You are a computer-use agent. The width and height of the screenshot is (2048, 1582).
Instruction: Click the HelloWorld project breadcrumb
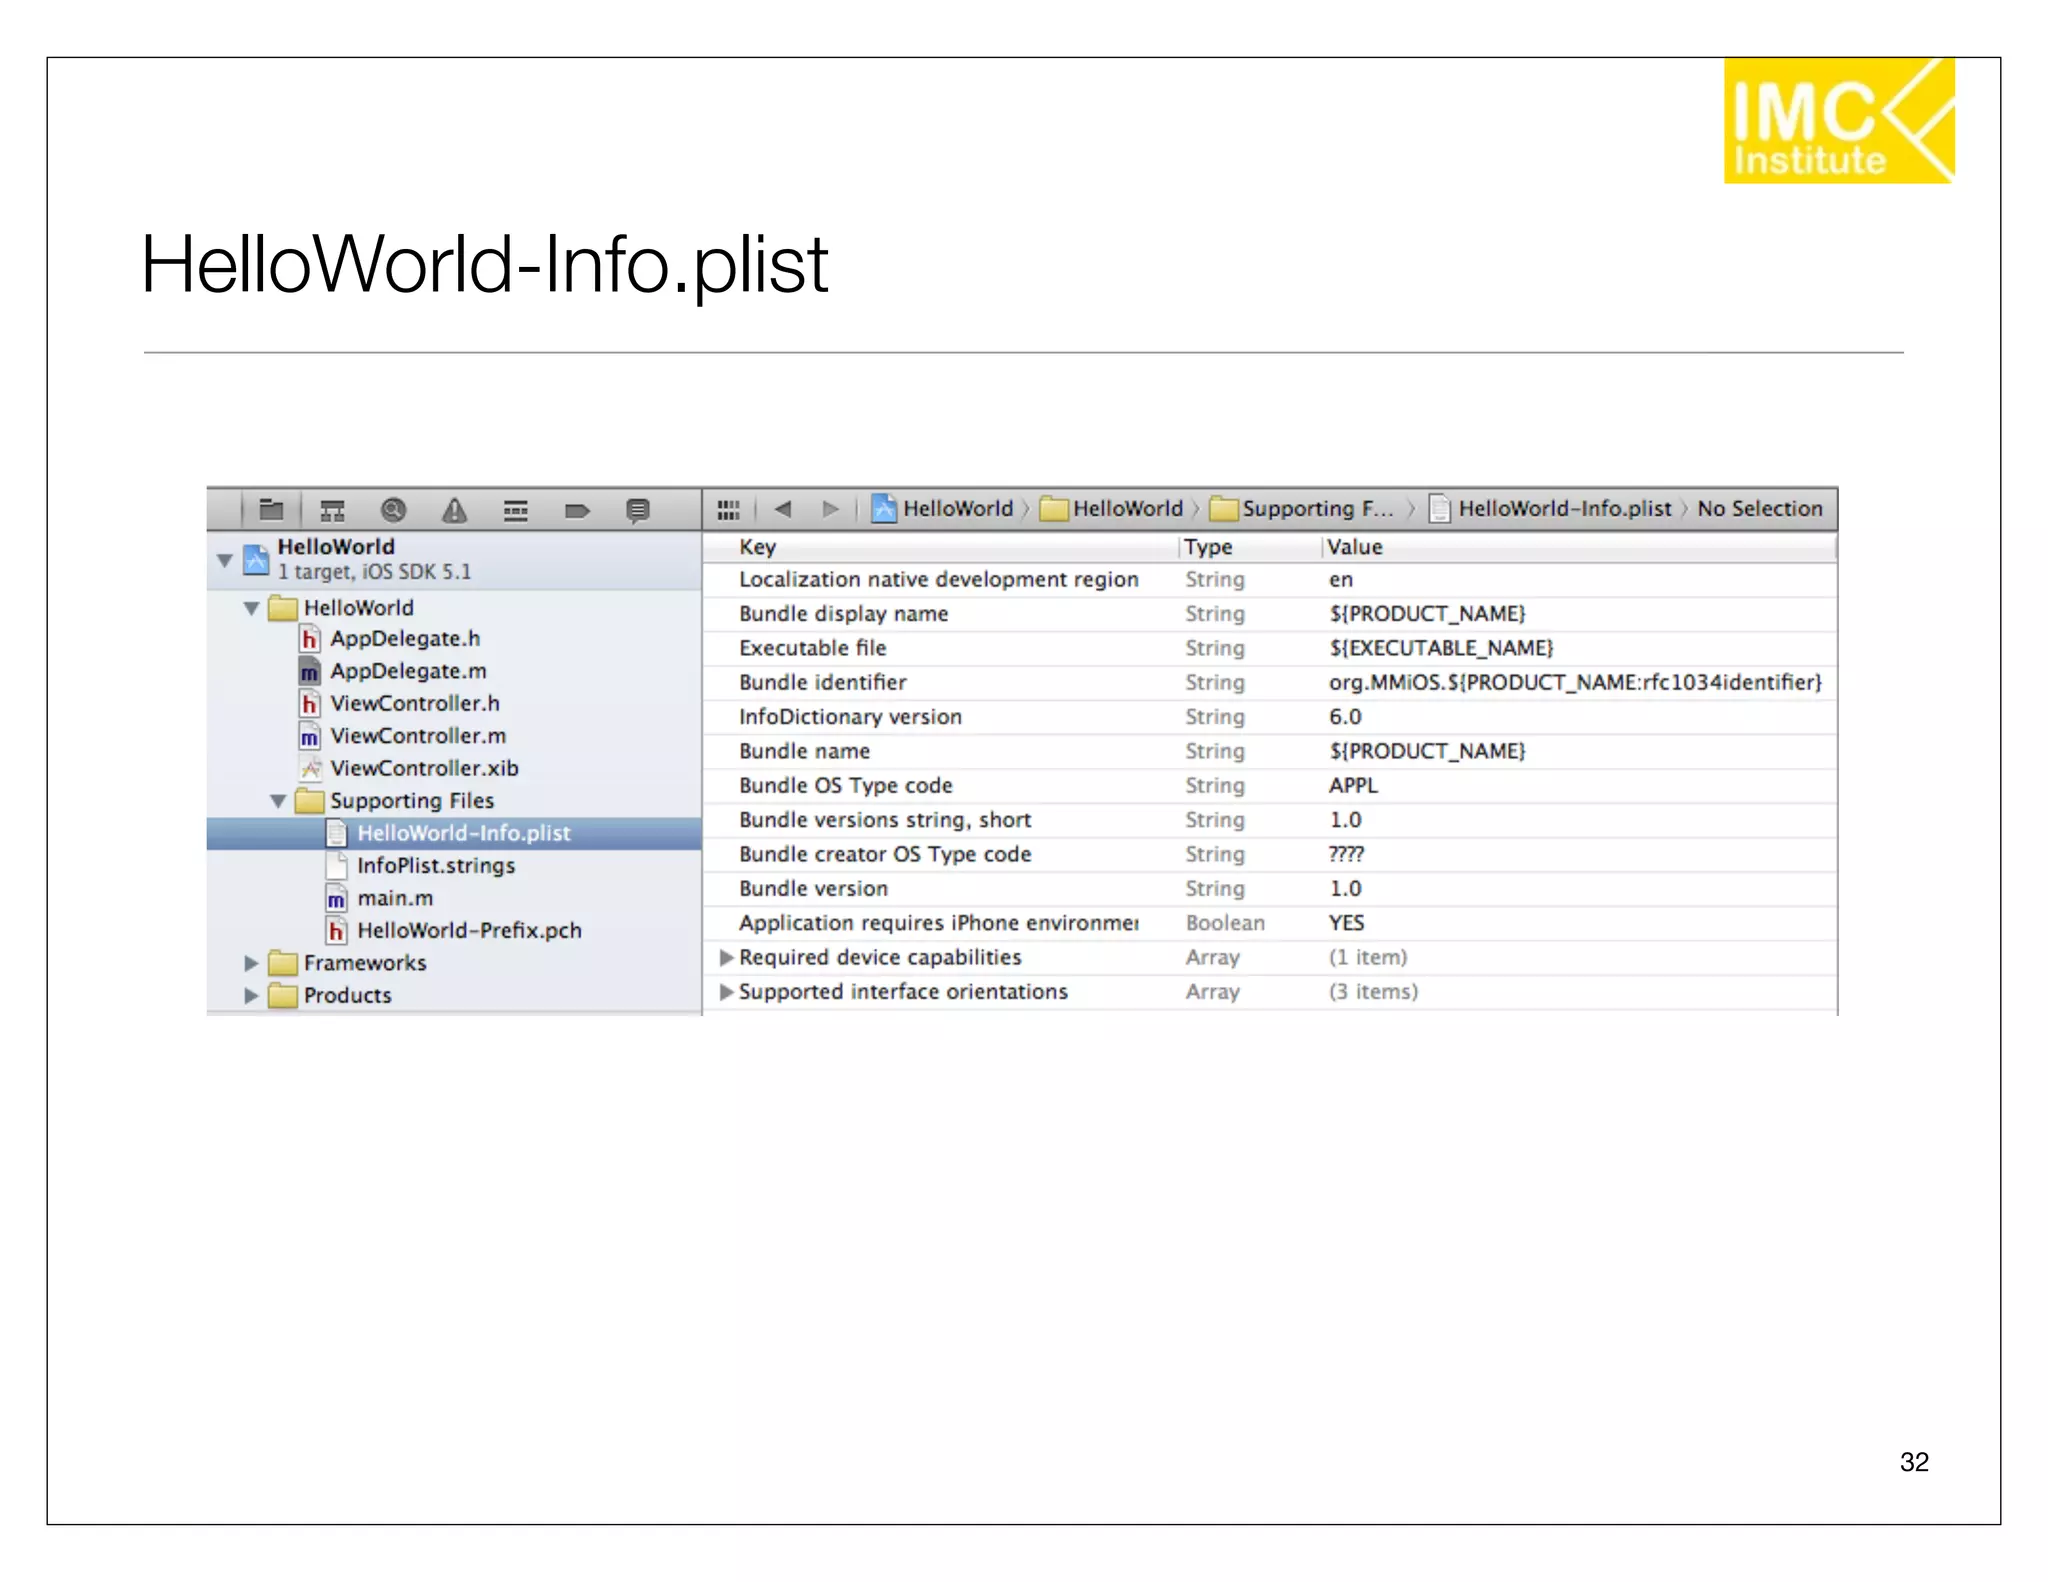pyautogui.click(x=942, y=509)
